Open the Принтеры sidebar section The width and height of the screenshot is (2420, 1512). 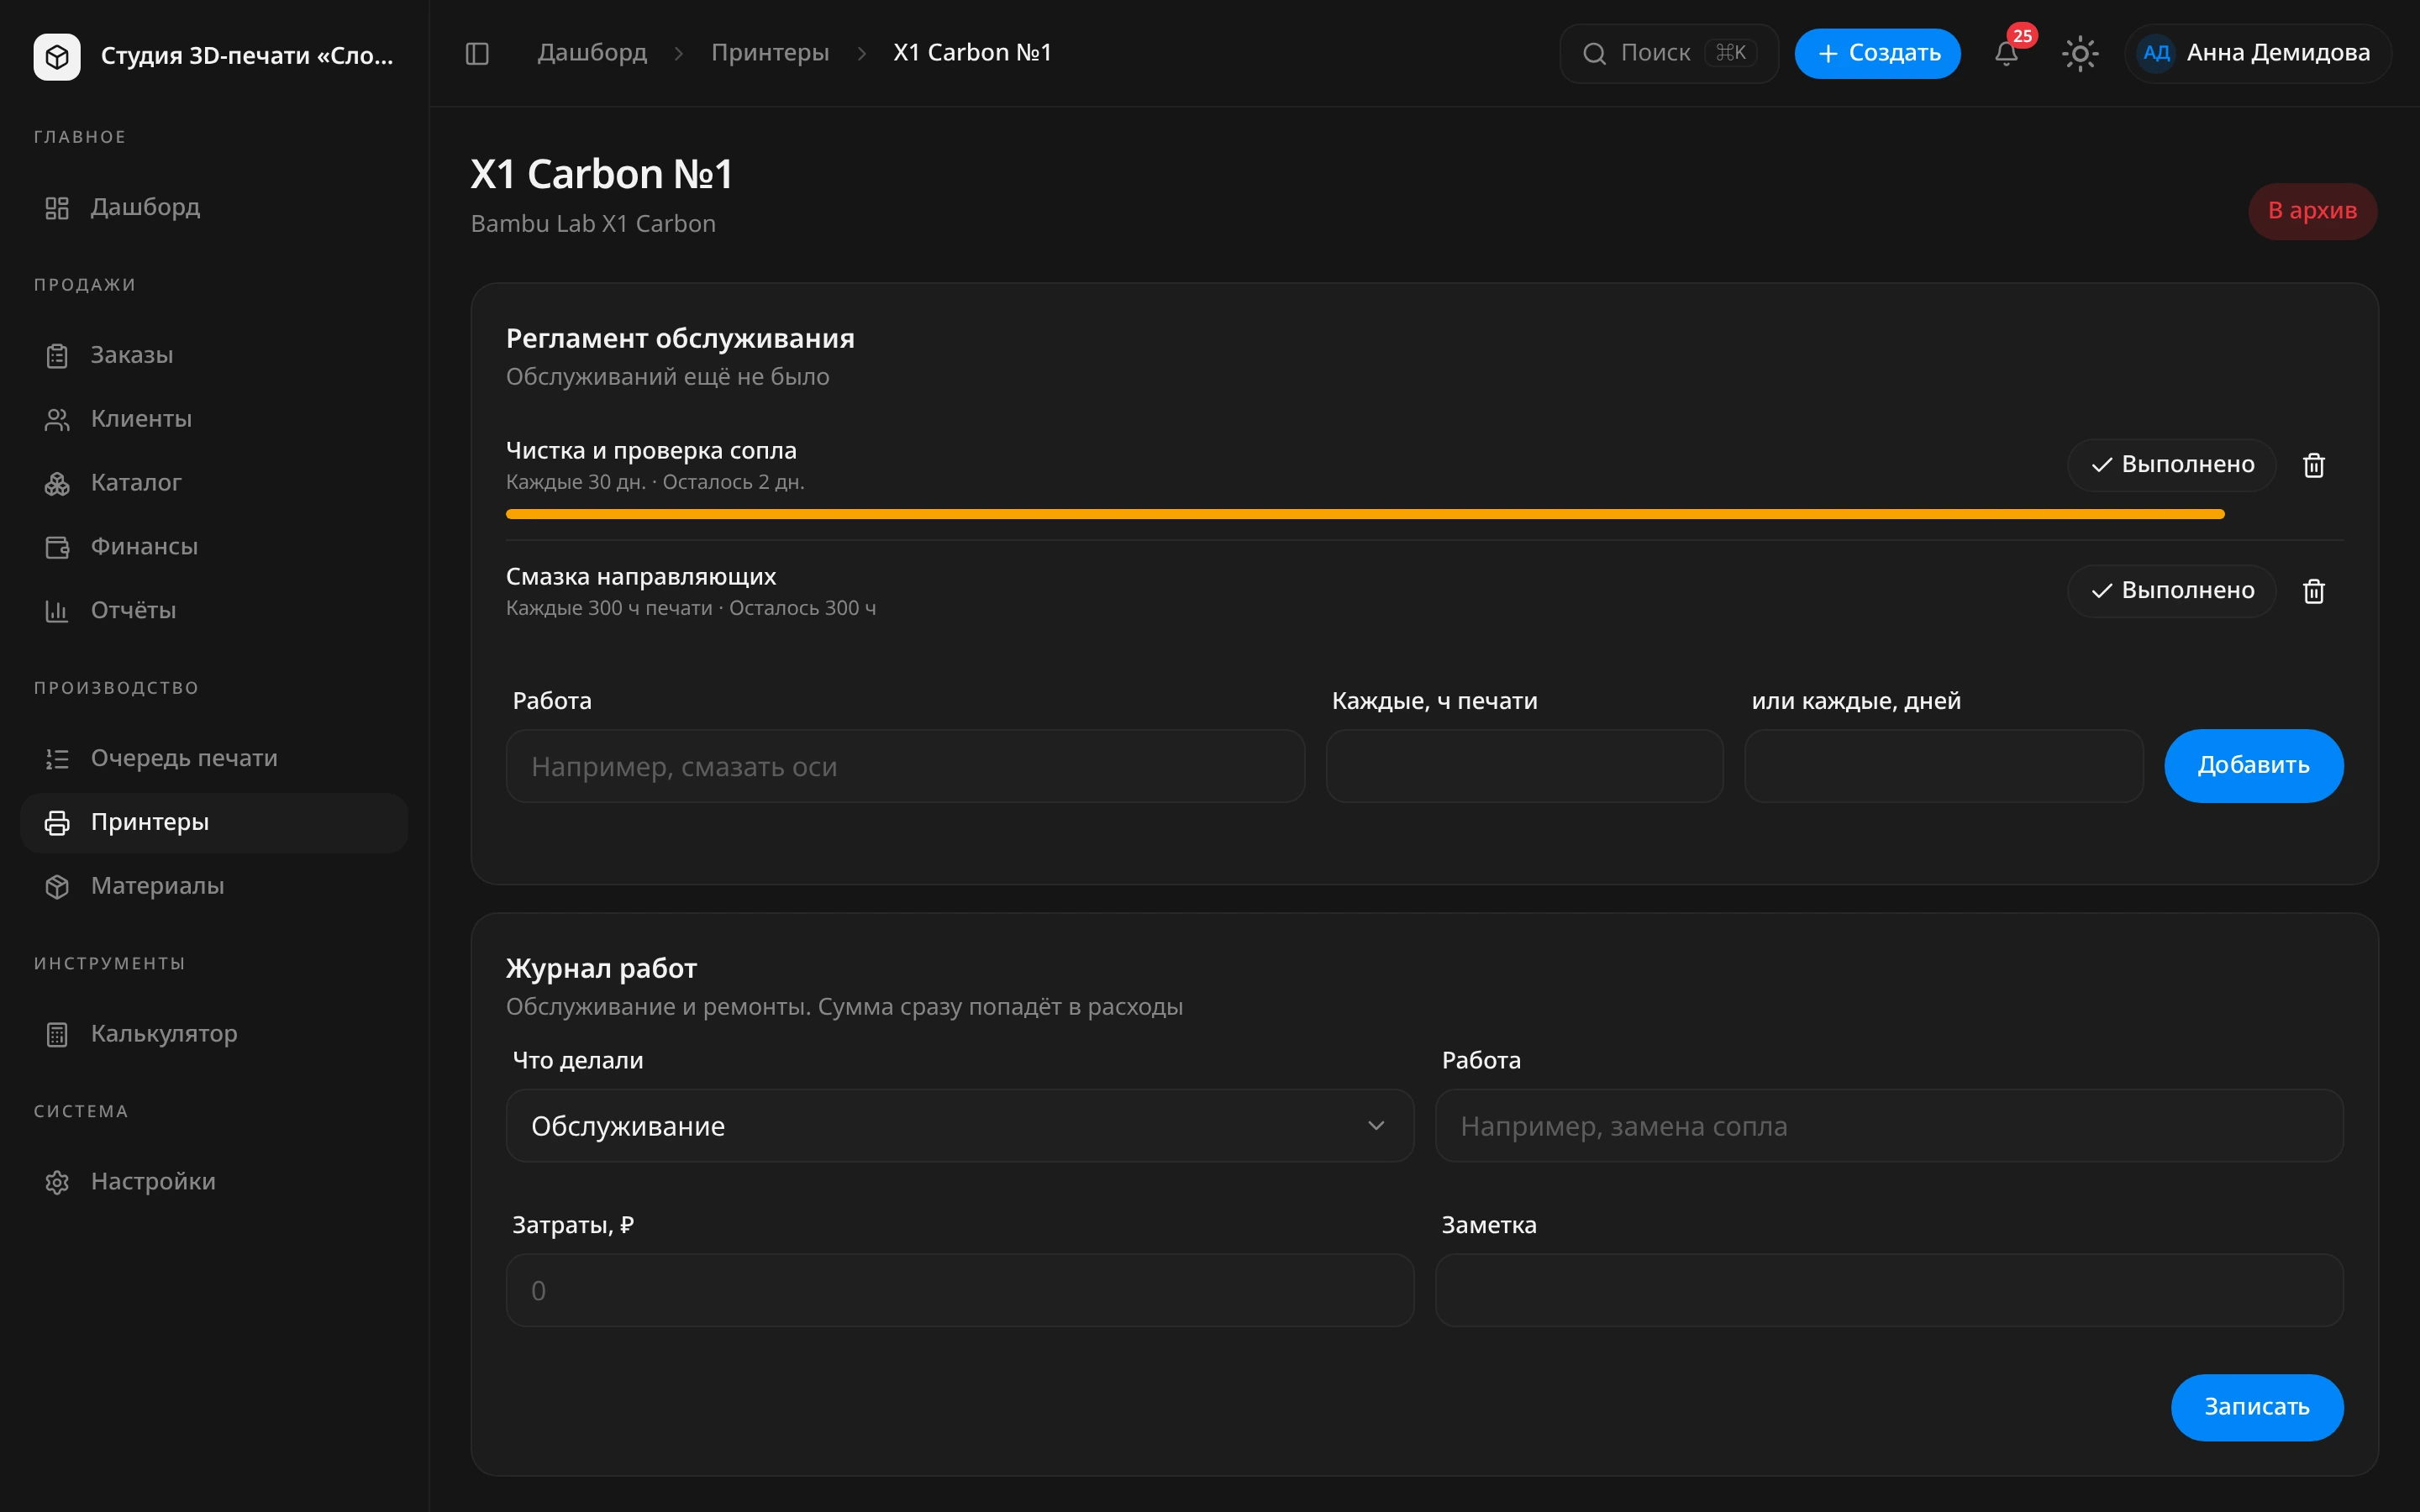tap(214, 823)
